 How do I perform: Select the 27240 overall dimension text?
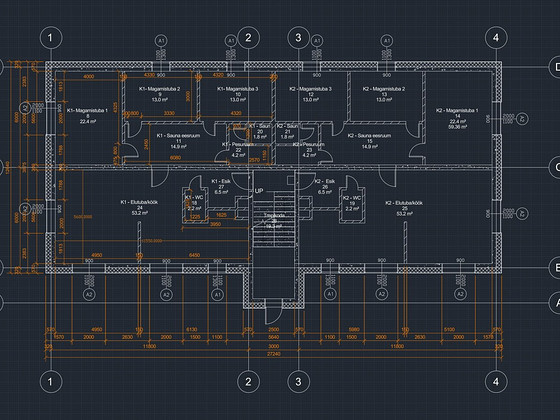274,354
